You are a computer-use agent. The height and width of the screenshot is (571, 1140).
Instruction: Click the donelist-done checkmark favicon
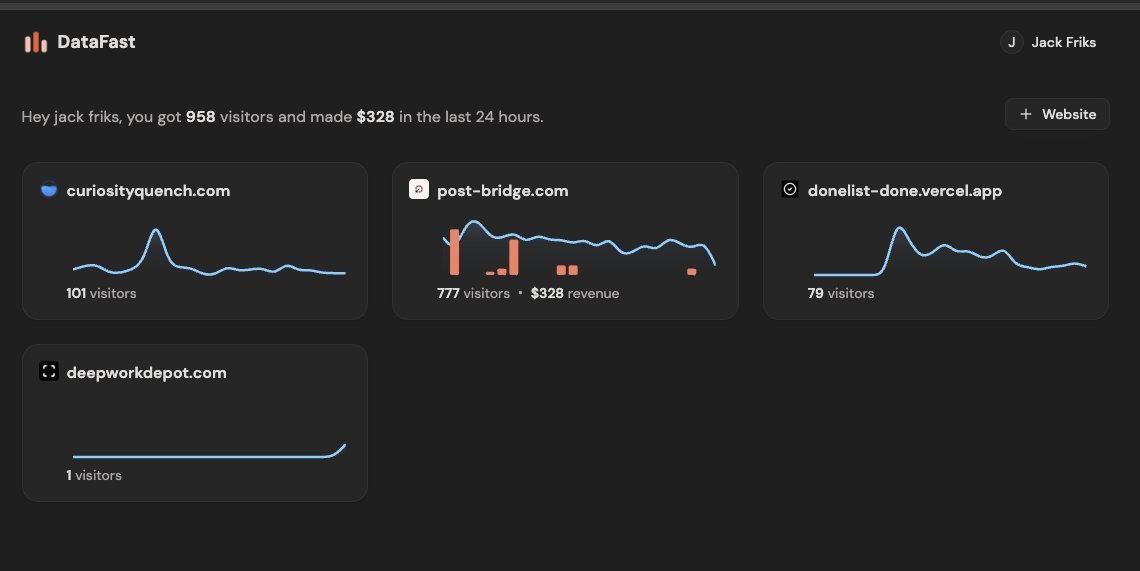pos(789,190)
